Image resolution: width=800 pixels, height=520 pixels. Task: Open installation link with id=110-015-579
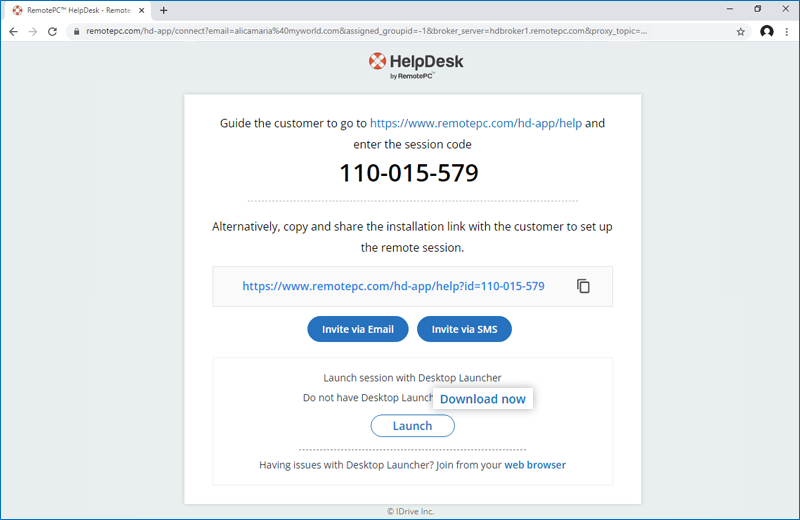[x=393, y=286]
